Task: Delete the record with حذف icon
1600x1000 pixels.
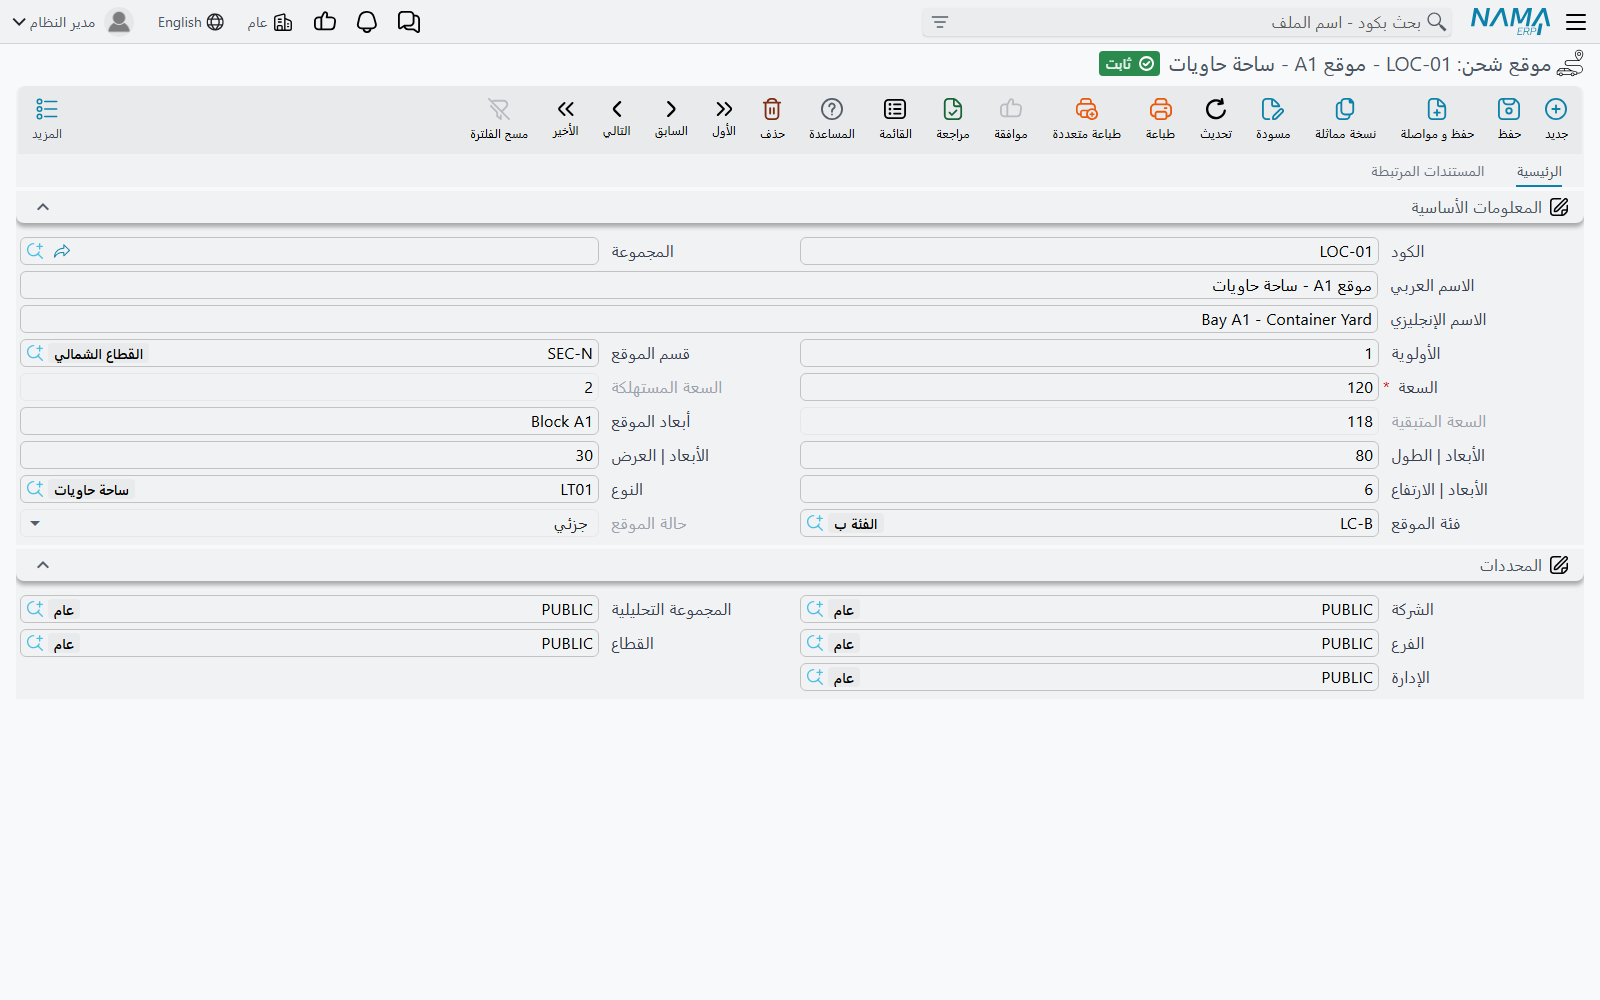Action: coord(772,109)
